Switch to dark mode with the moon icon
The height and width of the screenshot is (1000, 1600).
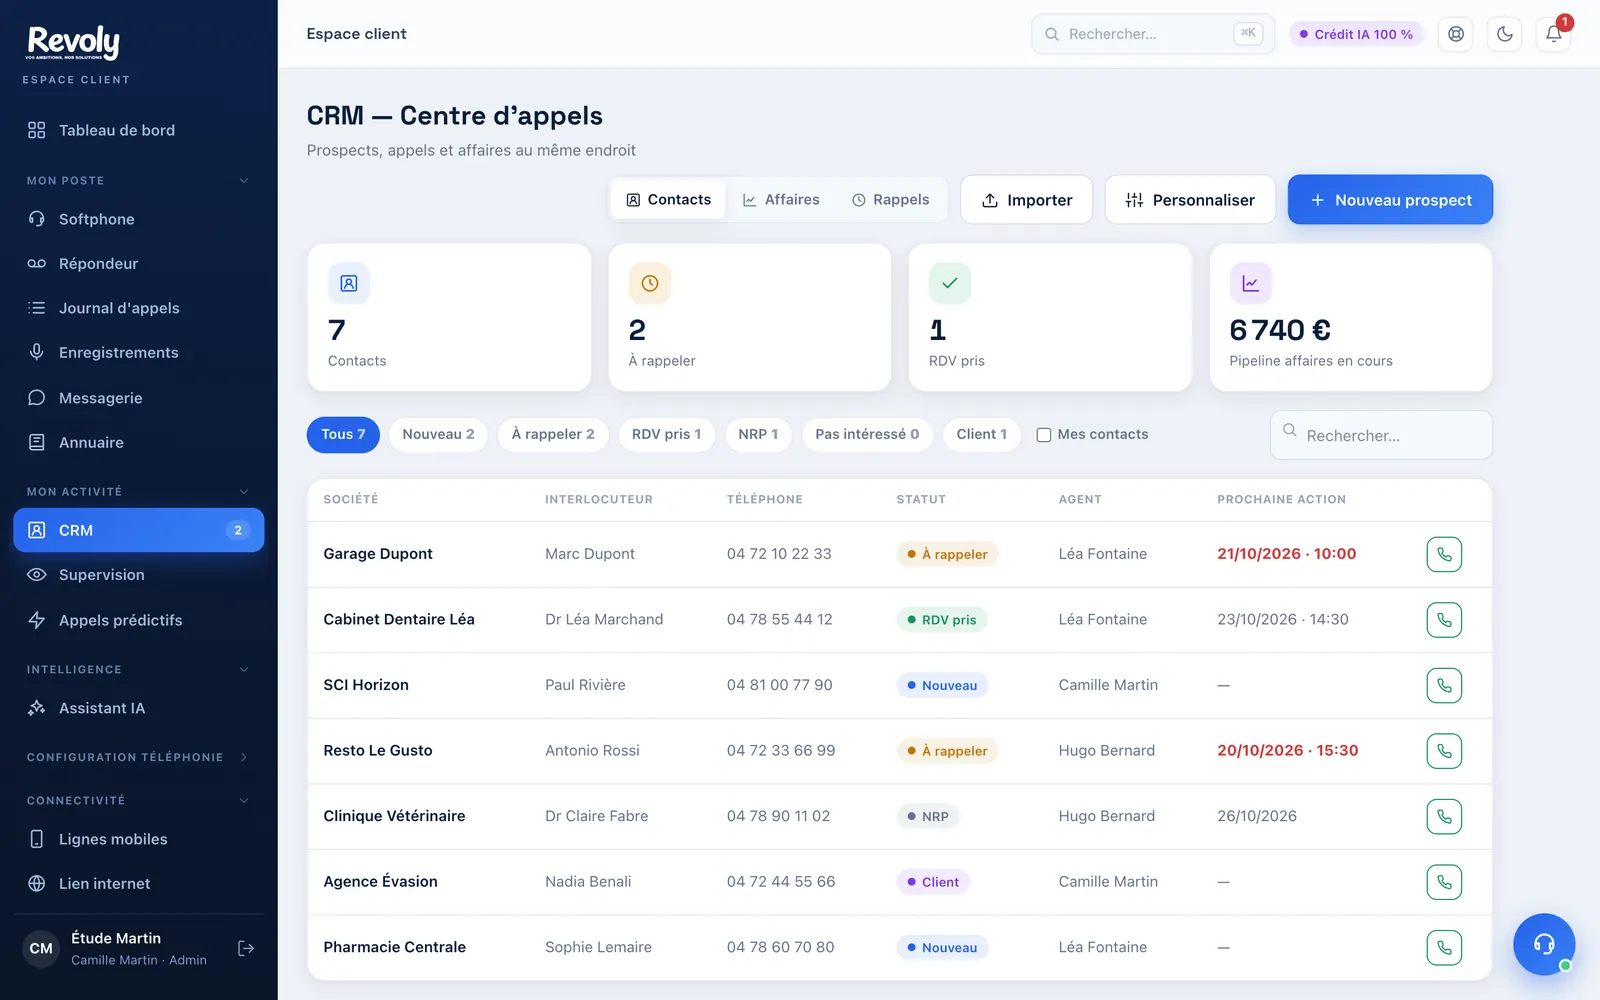coord(1505,34)
